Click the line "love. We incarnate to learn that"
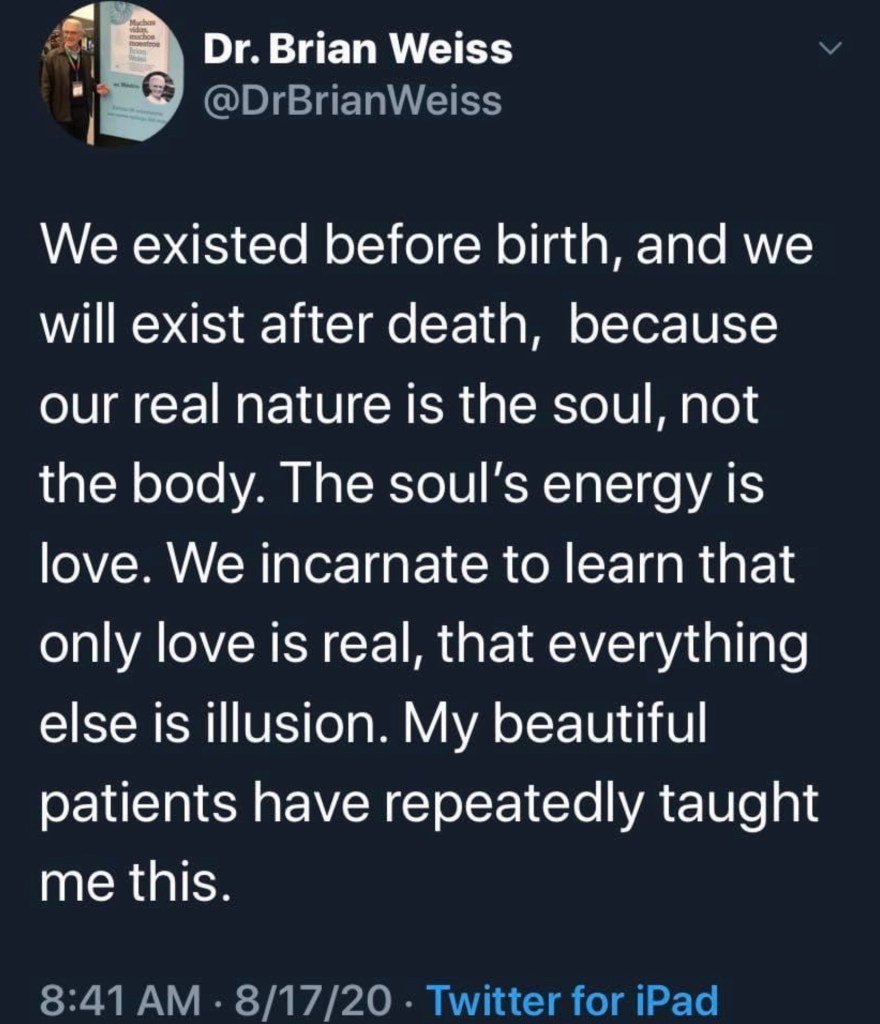 [x=417, y=566]
